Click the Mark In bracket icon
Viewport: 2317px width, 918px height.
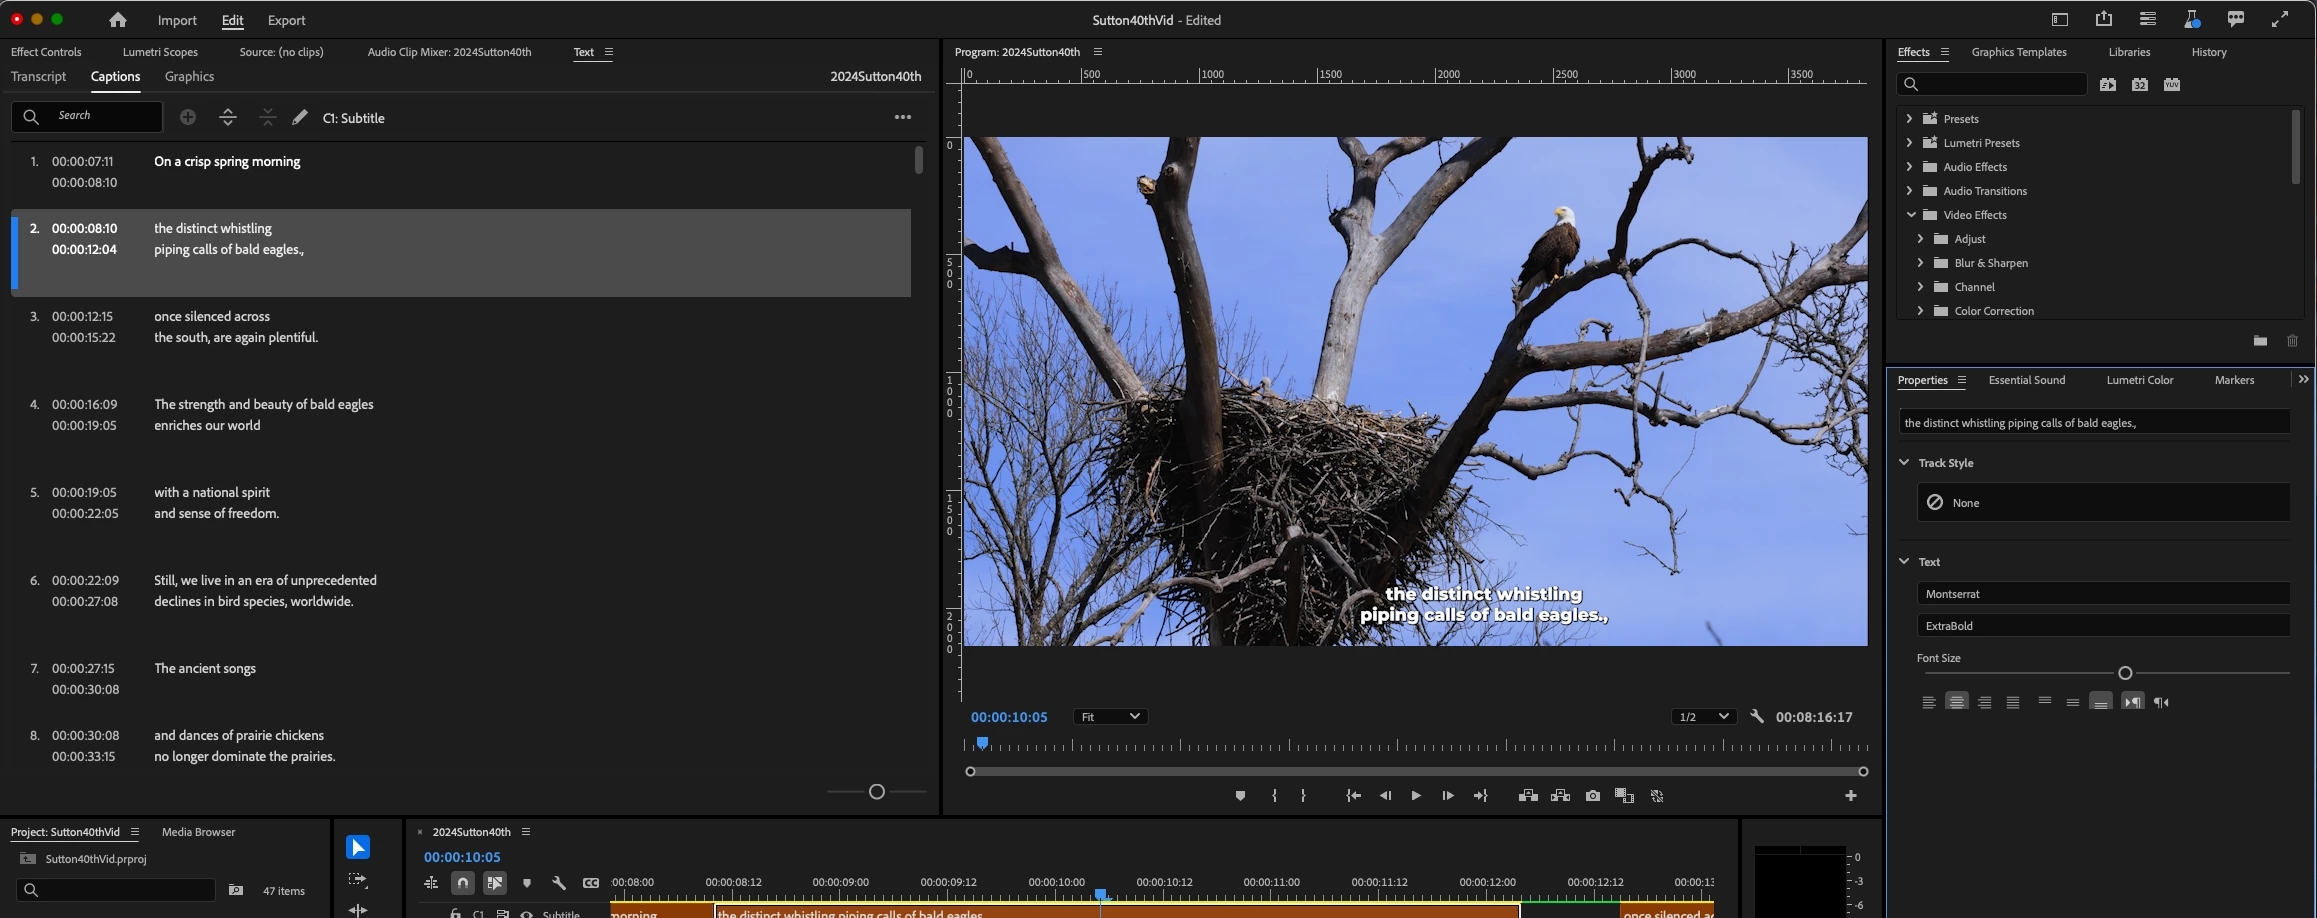pyautogui.click(x=1274, y=796)
